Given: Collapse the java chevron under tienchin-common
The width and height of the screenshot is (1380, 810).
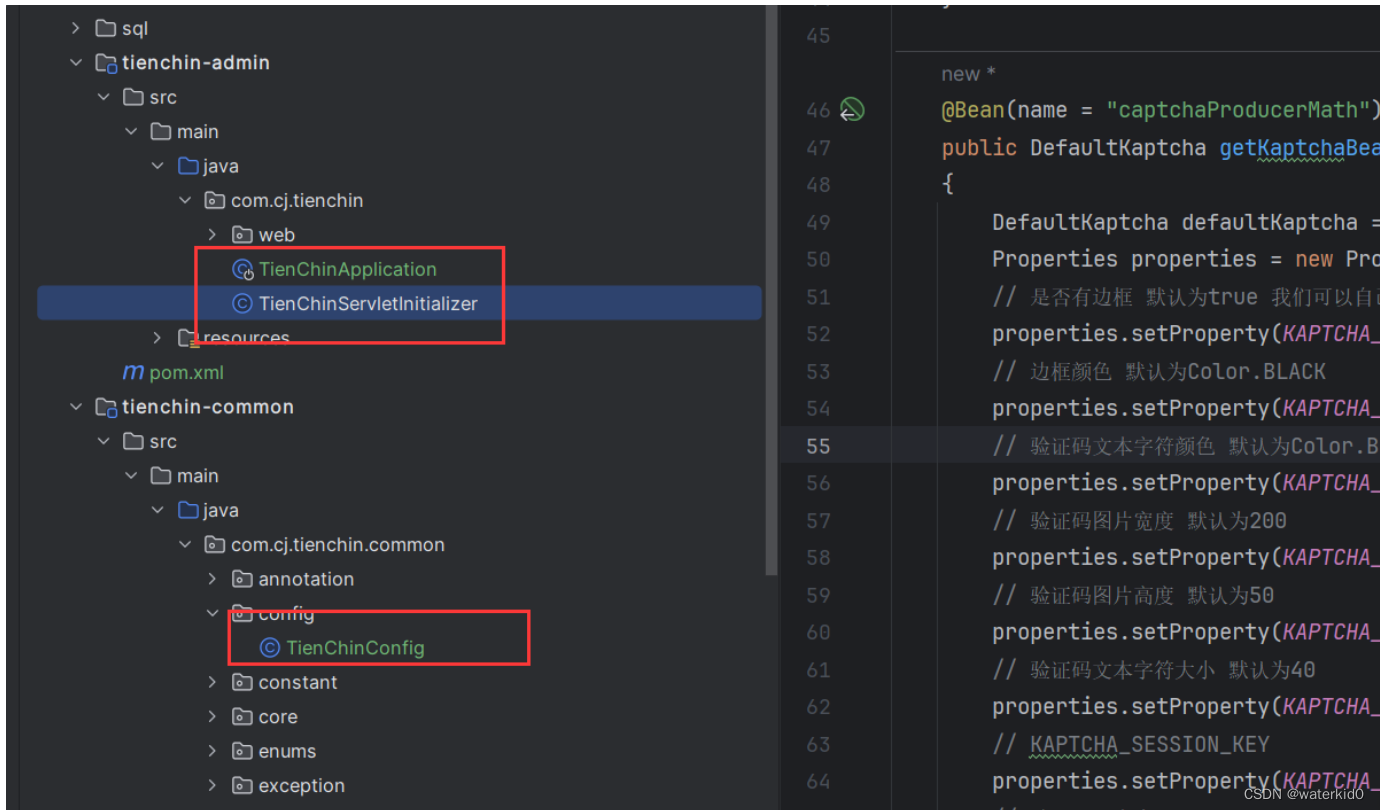Looking at the screenshot, I should click(158, 510).
